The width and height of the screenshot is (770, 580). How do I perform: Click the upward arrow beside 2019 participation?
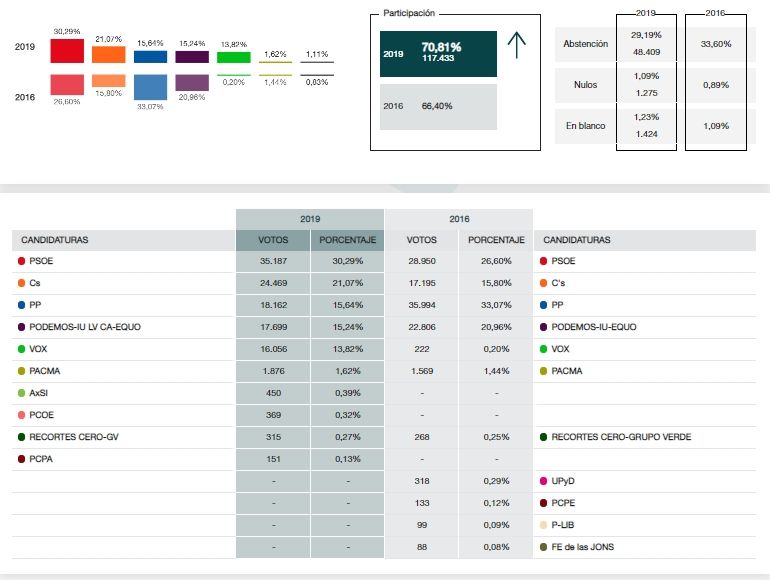click(517, 47)
